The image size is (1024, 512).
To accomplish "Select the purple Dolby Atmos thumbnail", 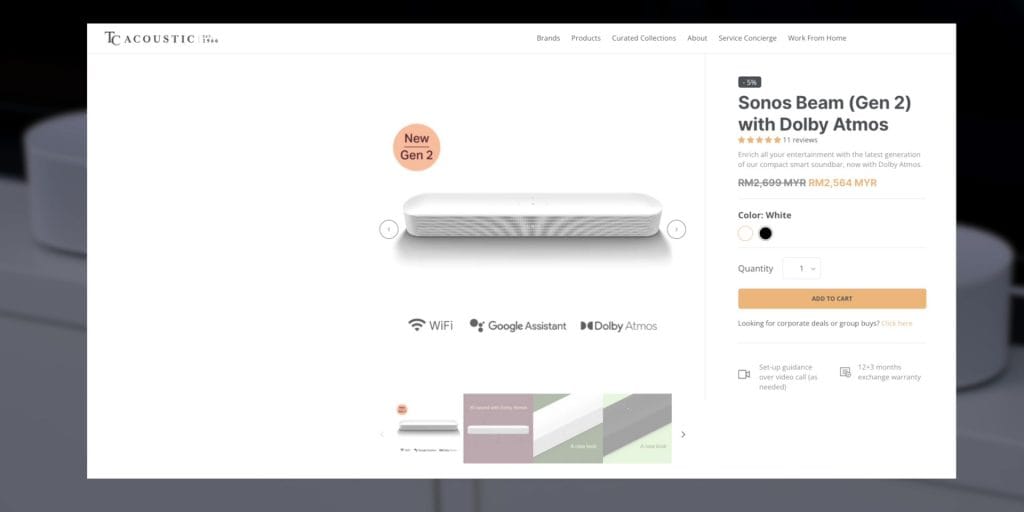I will pyautogui.click(x=498, y=428).
